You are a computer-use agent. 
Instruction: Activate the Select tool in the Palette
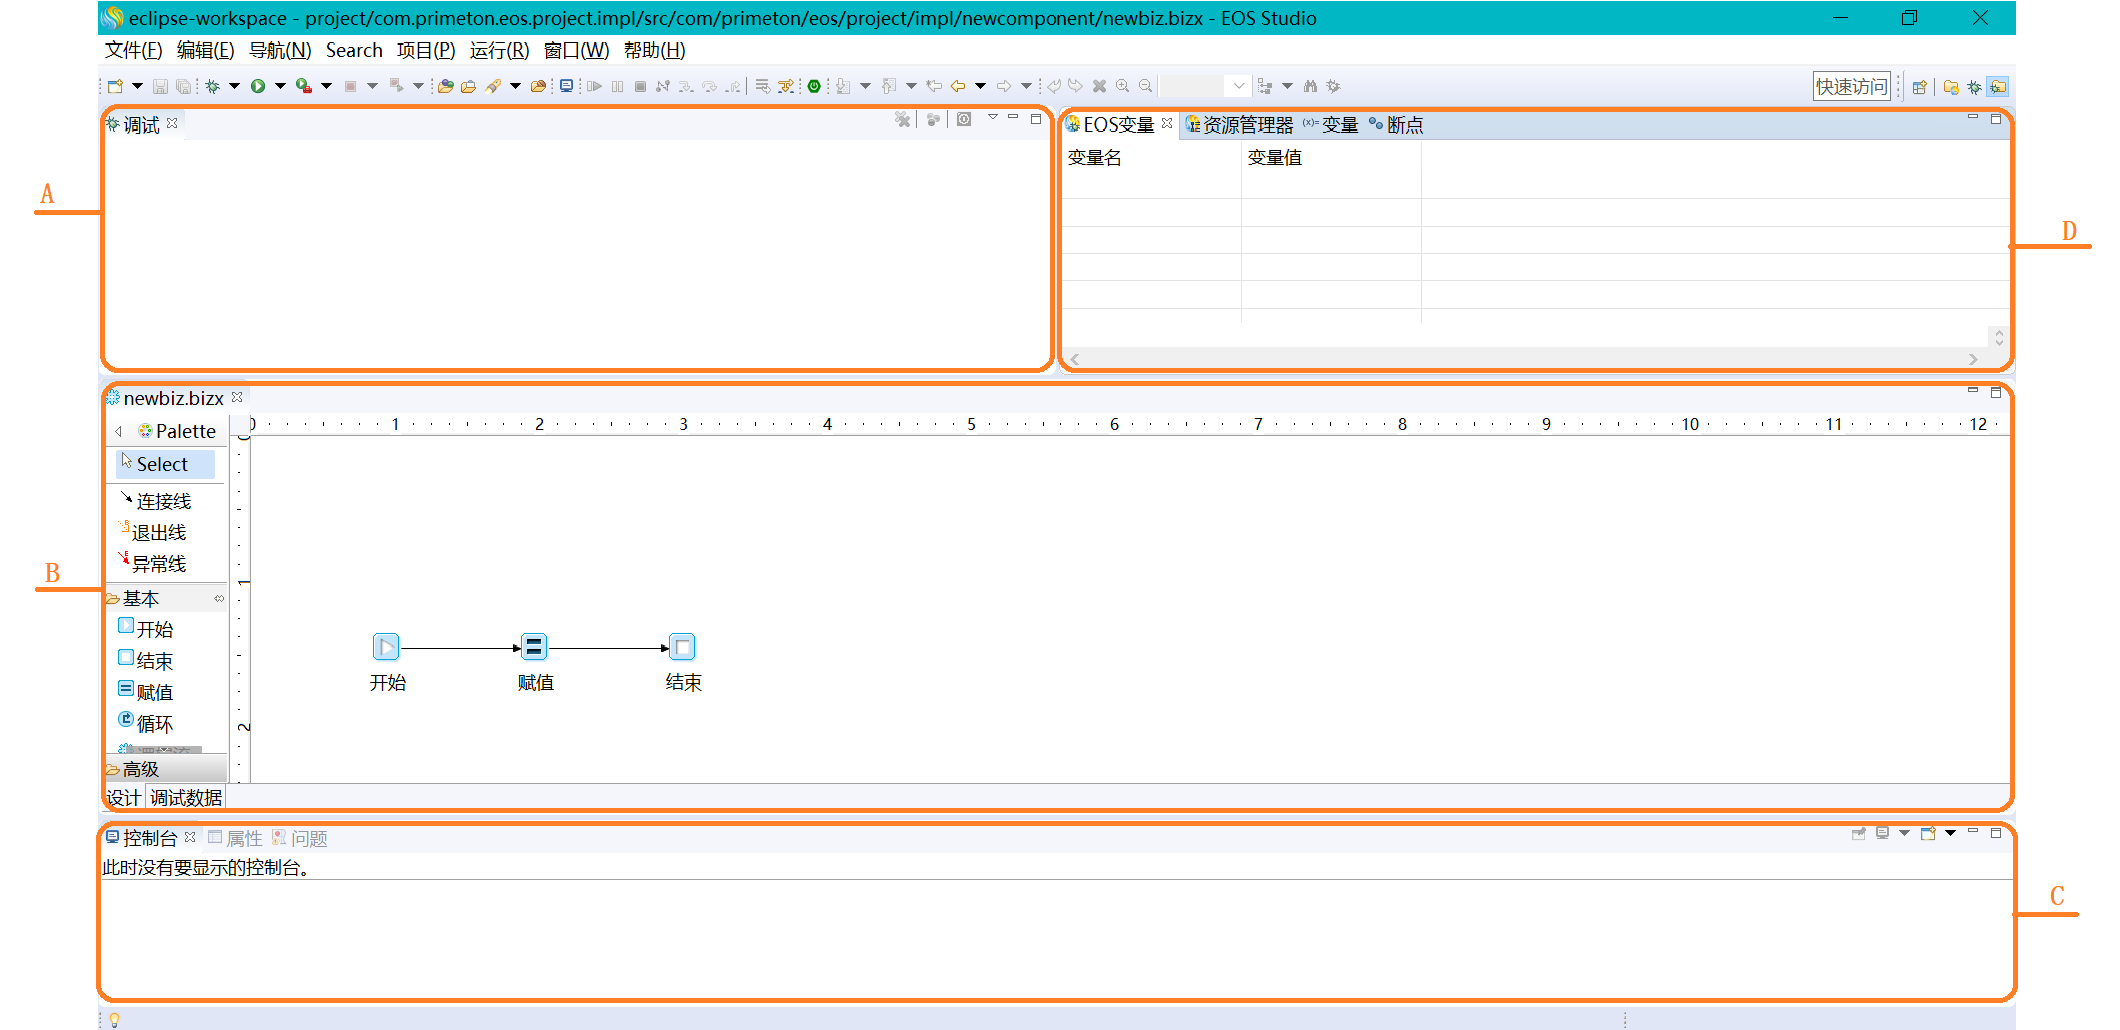pyautogui.click(x=162, y=464)
